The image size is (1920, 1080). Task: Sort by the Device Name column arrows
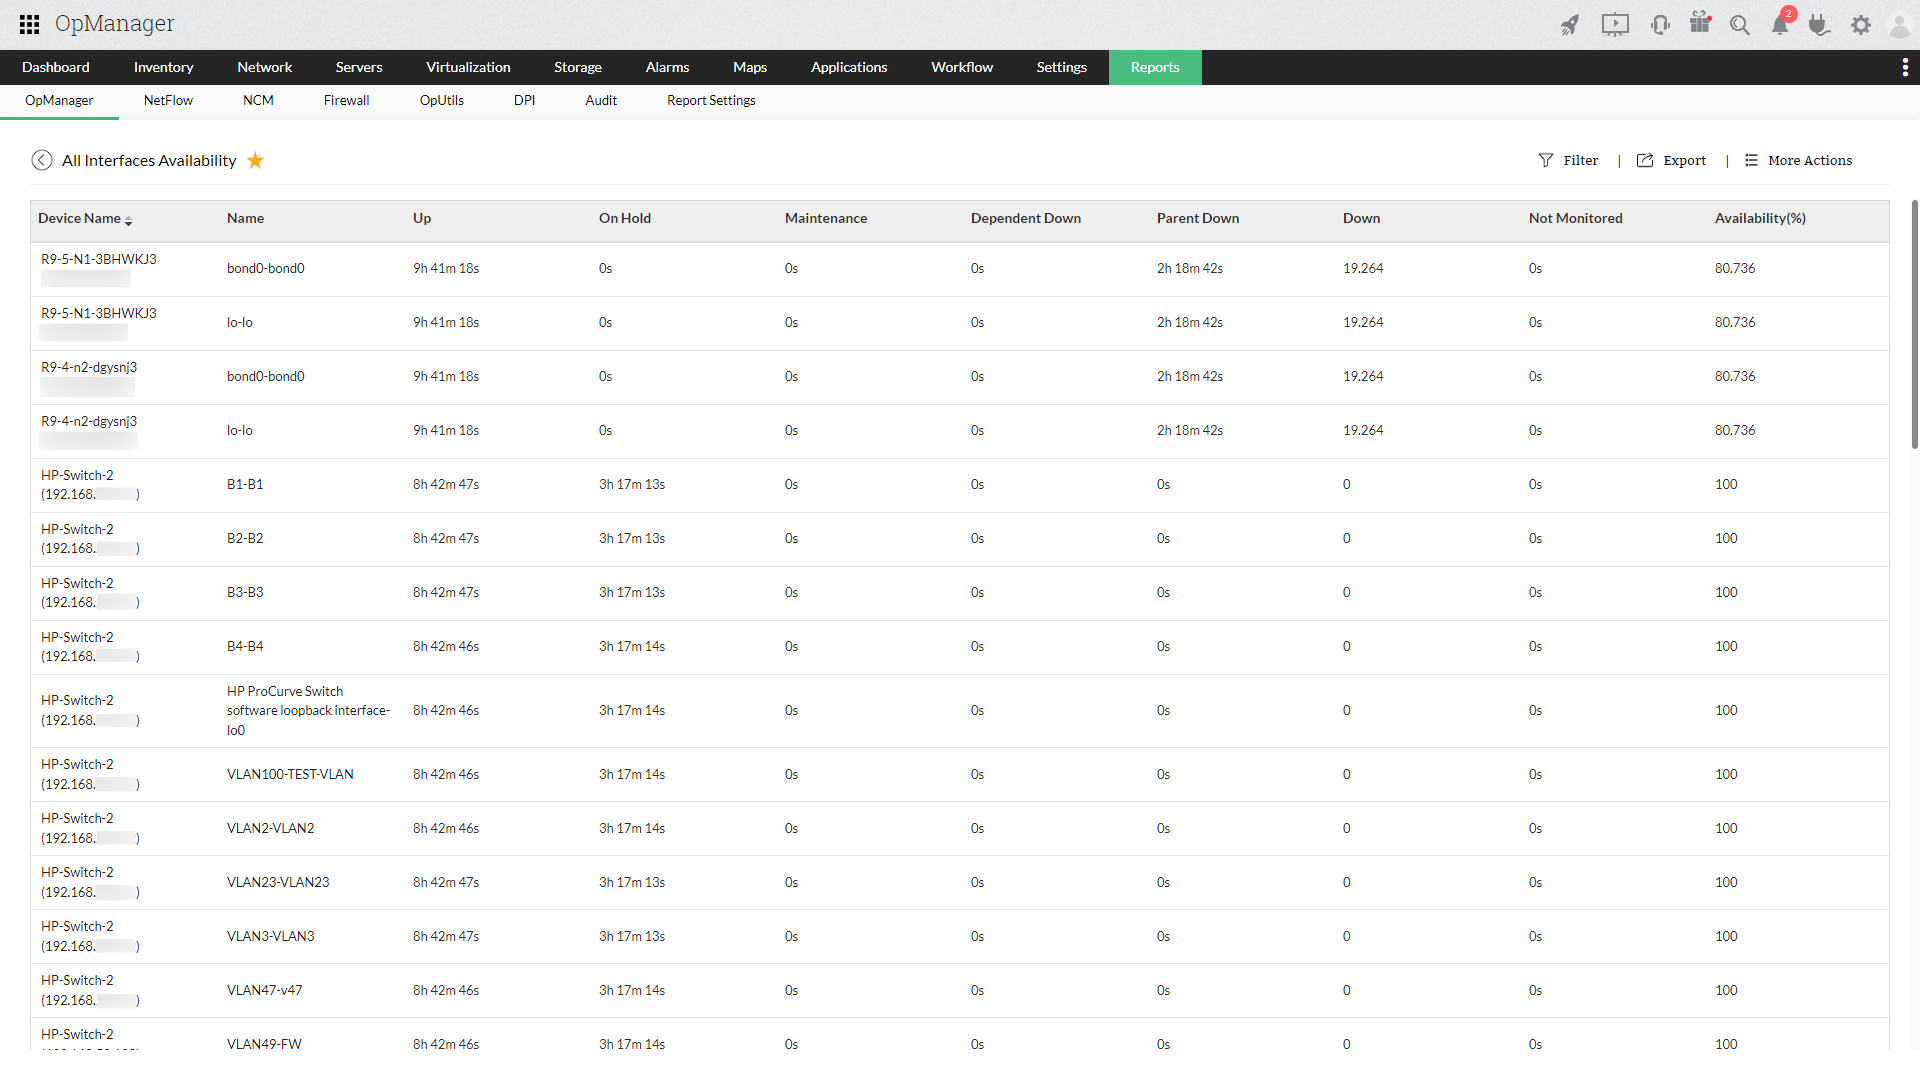click(129, 220)
